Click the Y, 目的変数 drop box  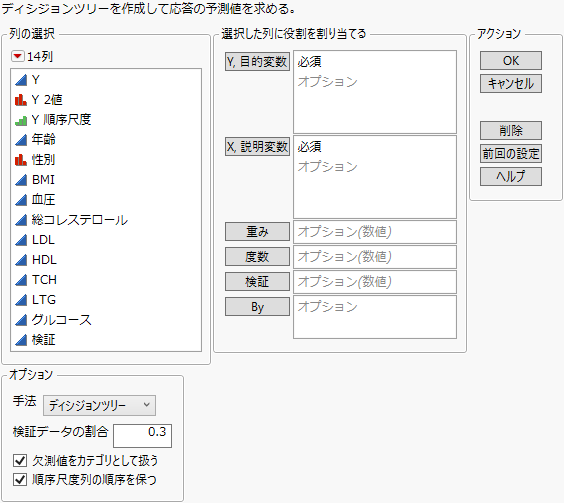375,92
